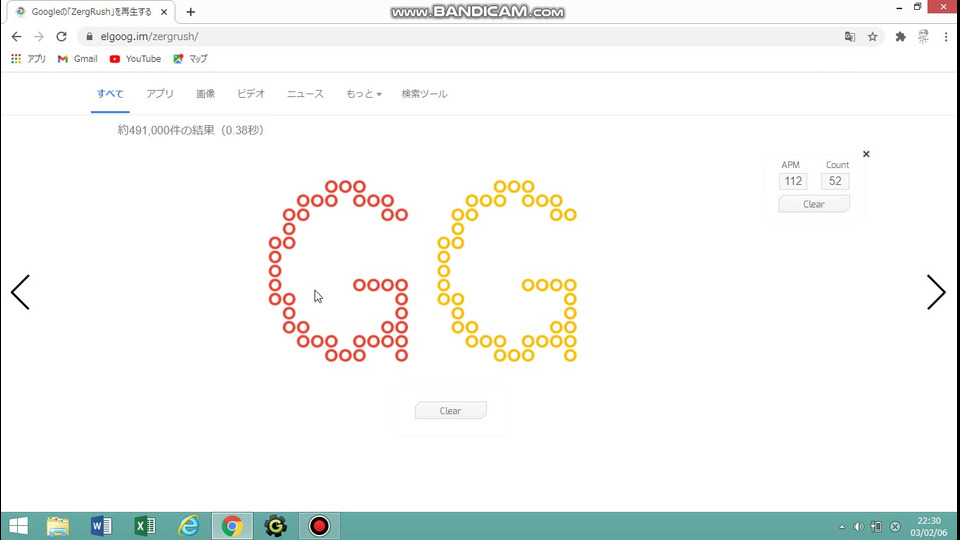Go back using browser back arrow
Viewport: 960px width, 540px height.
tap(17, 37)
